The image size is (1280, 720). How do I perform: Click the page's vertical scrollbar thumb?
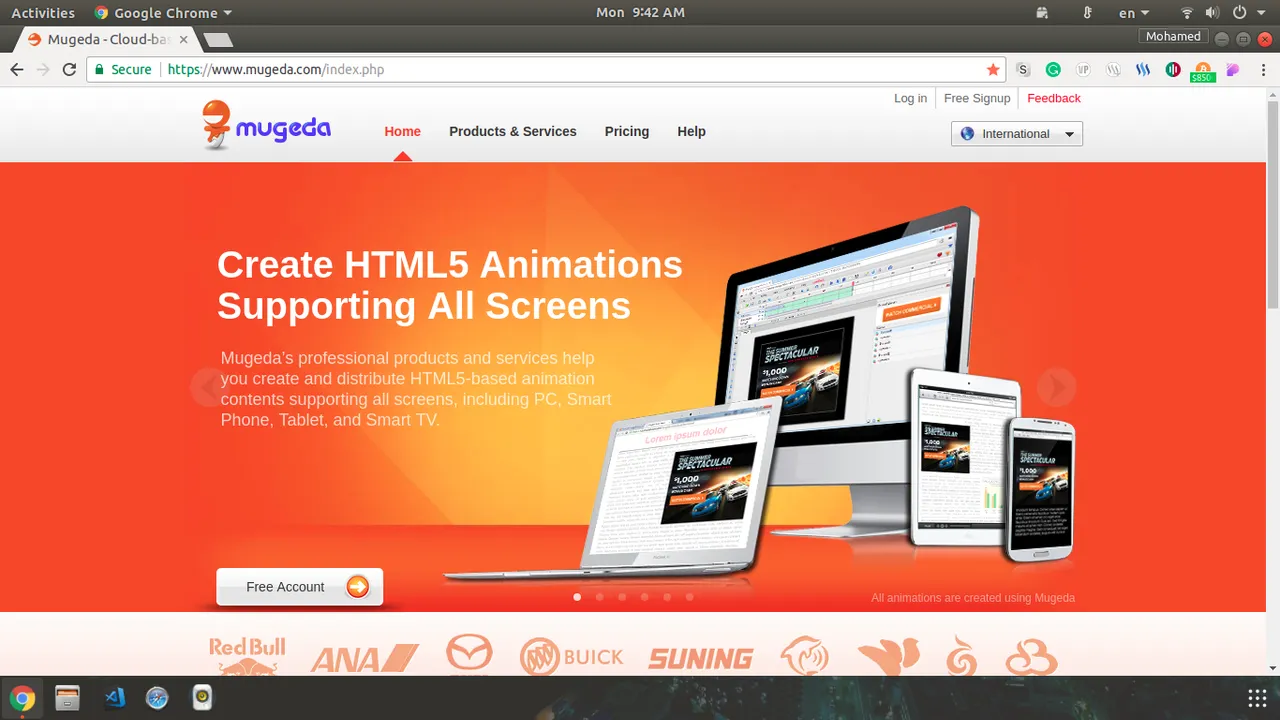[1273, 205]
